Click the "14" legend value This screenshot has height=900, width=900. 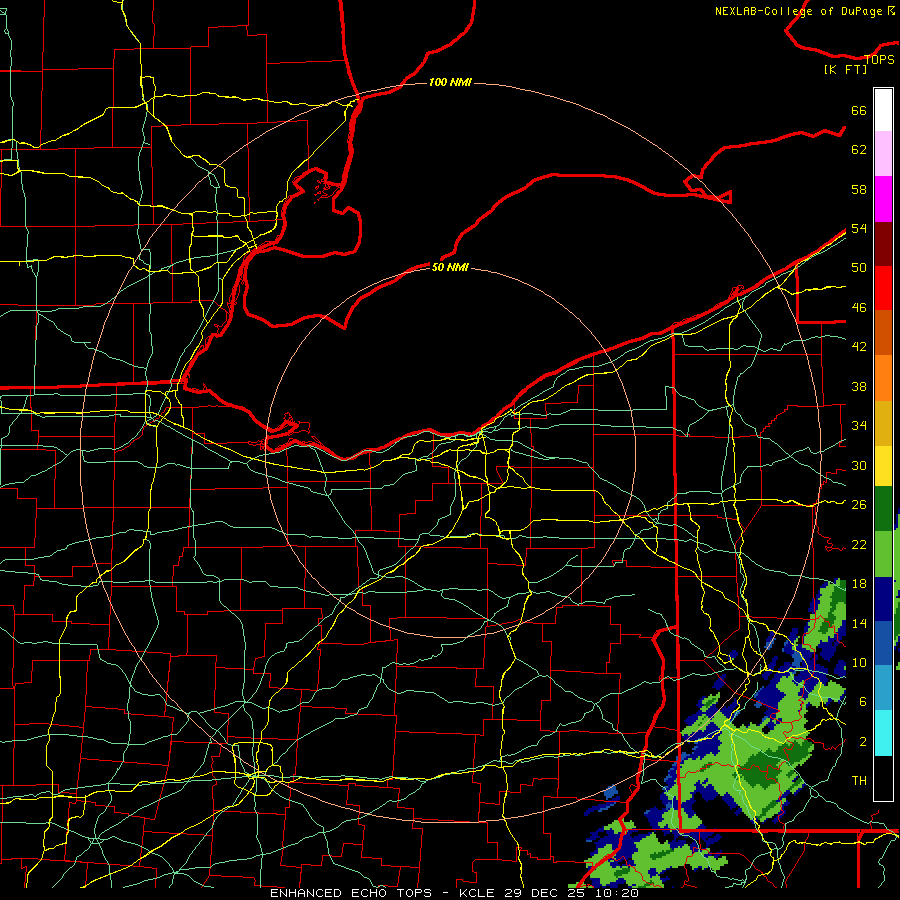859,623
